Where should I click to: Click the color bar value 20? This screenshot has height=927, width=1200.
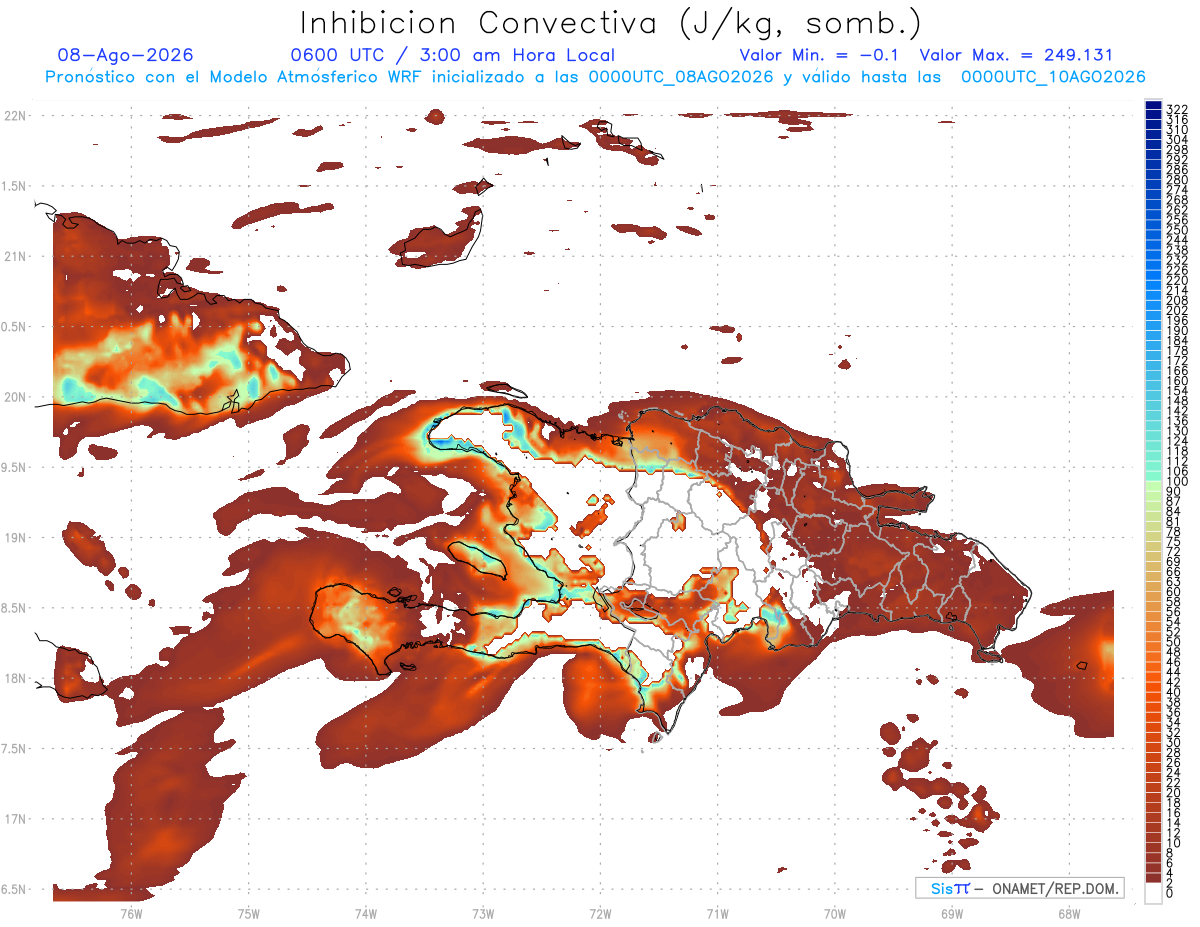(x=1173, y=792)
